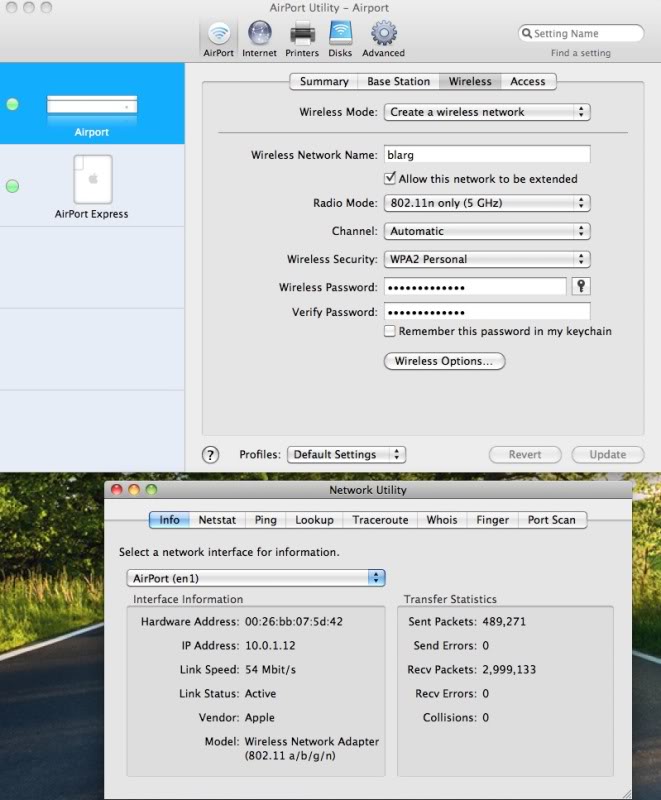Click the Recv Packets value 2,999,133
The image size is (661, 800).
(x=509, y=669)
